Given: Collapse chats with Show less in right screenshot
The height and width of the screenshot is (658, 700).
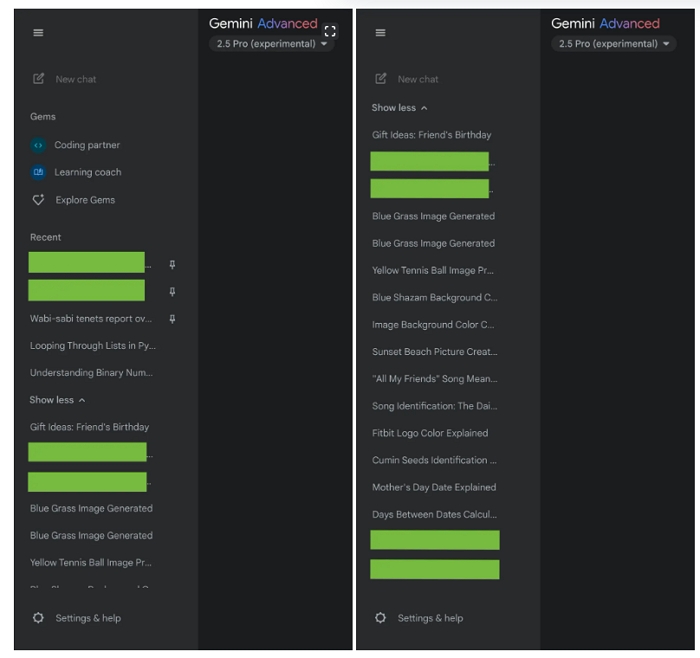Looking at the screenshot, I should pos(400,108).
